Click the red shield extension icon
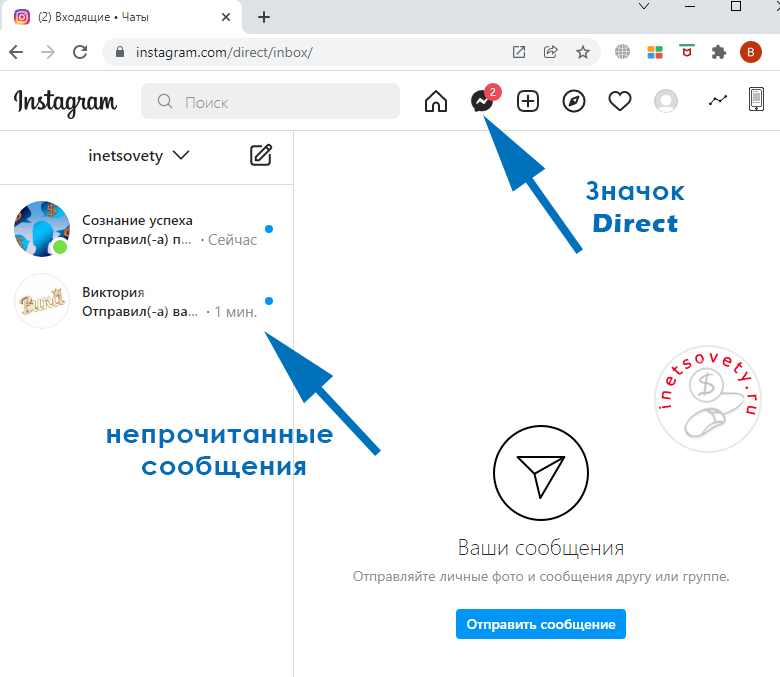 687,51
